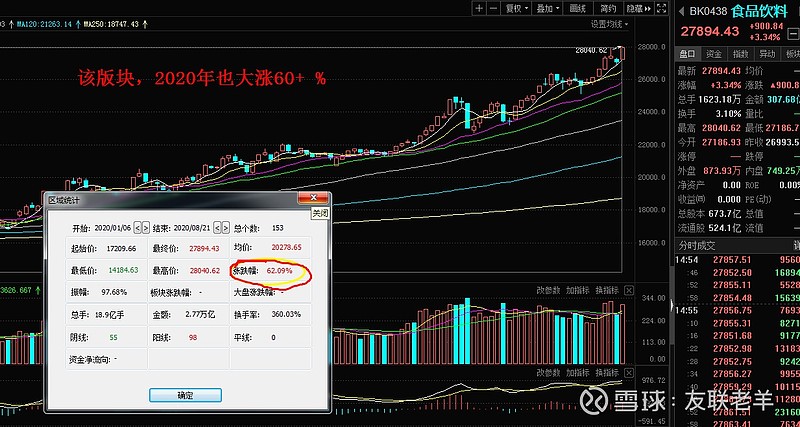Click 外盘 873.93万 quote value
This screenshot has height=427, width=800.
coord(721,170)
